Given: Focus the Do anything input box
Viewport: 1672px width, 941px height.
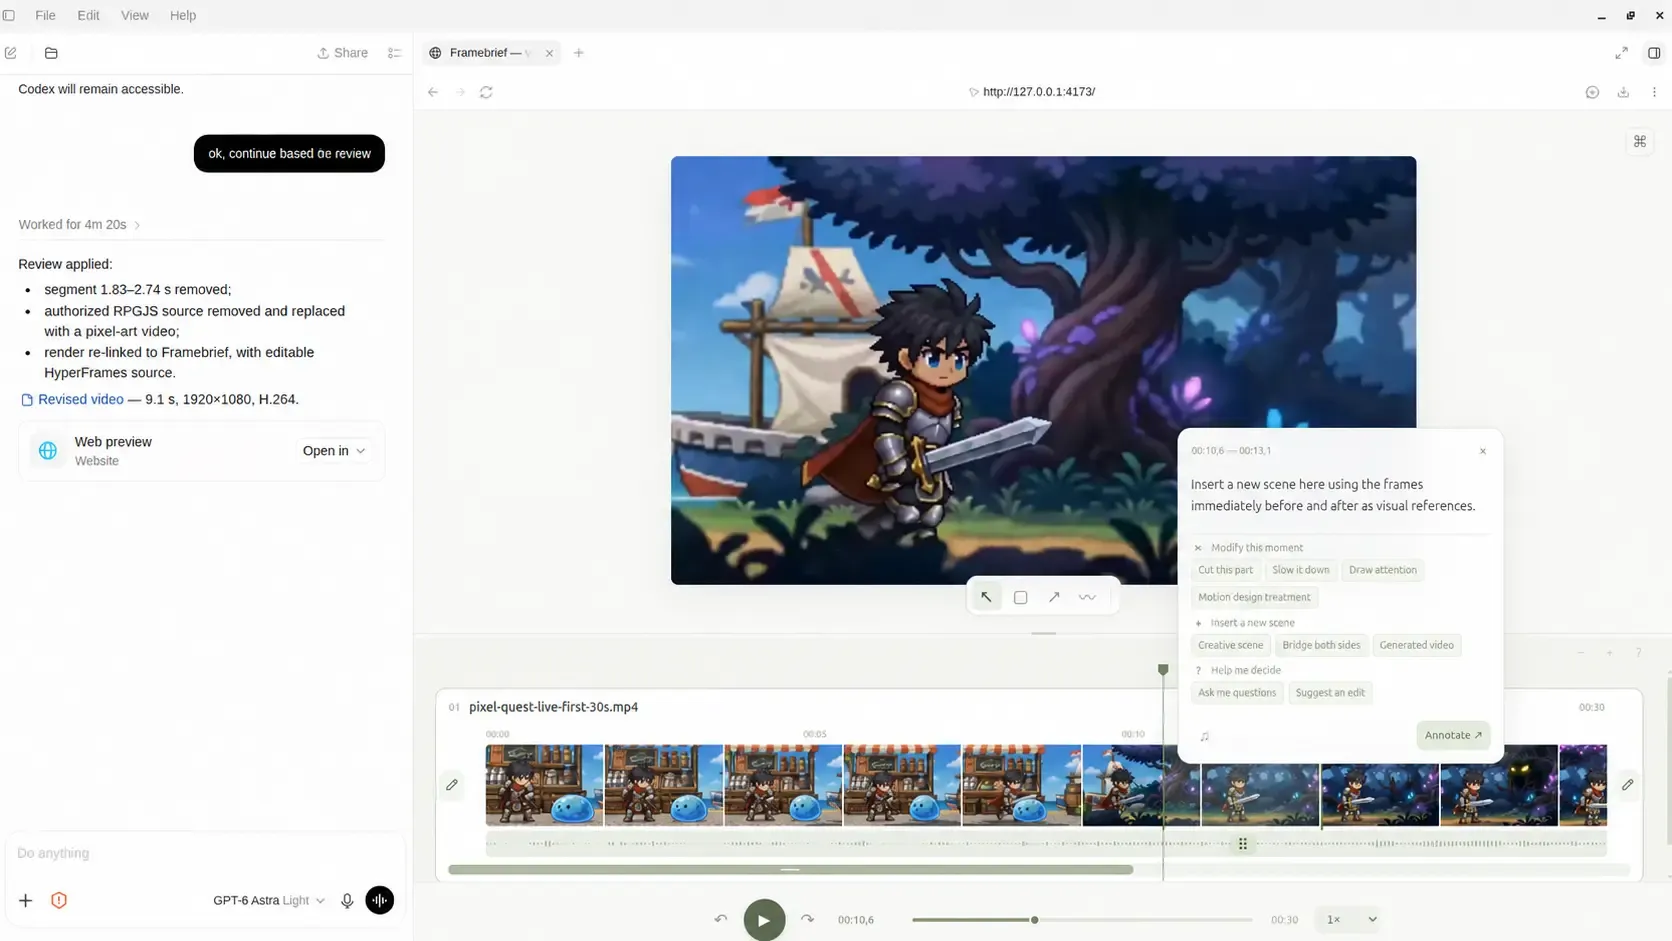Looking at the screenshot, I should click(205, 853).
